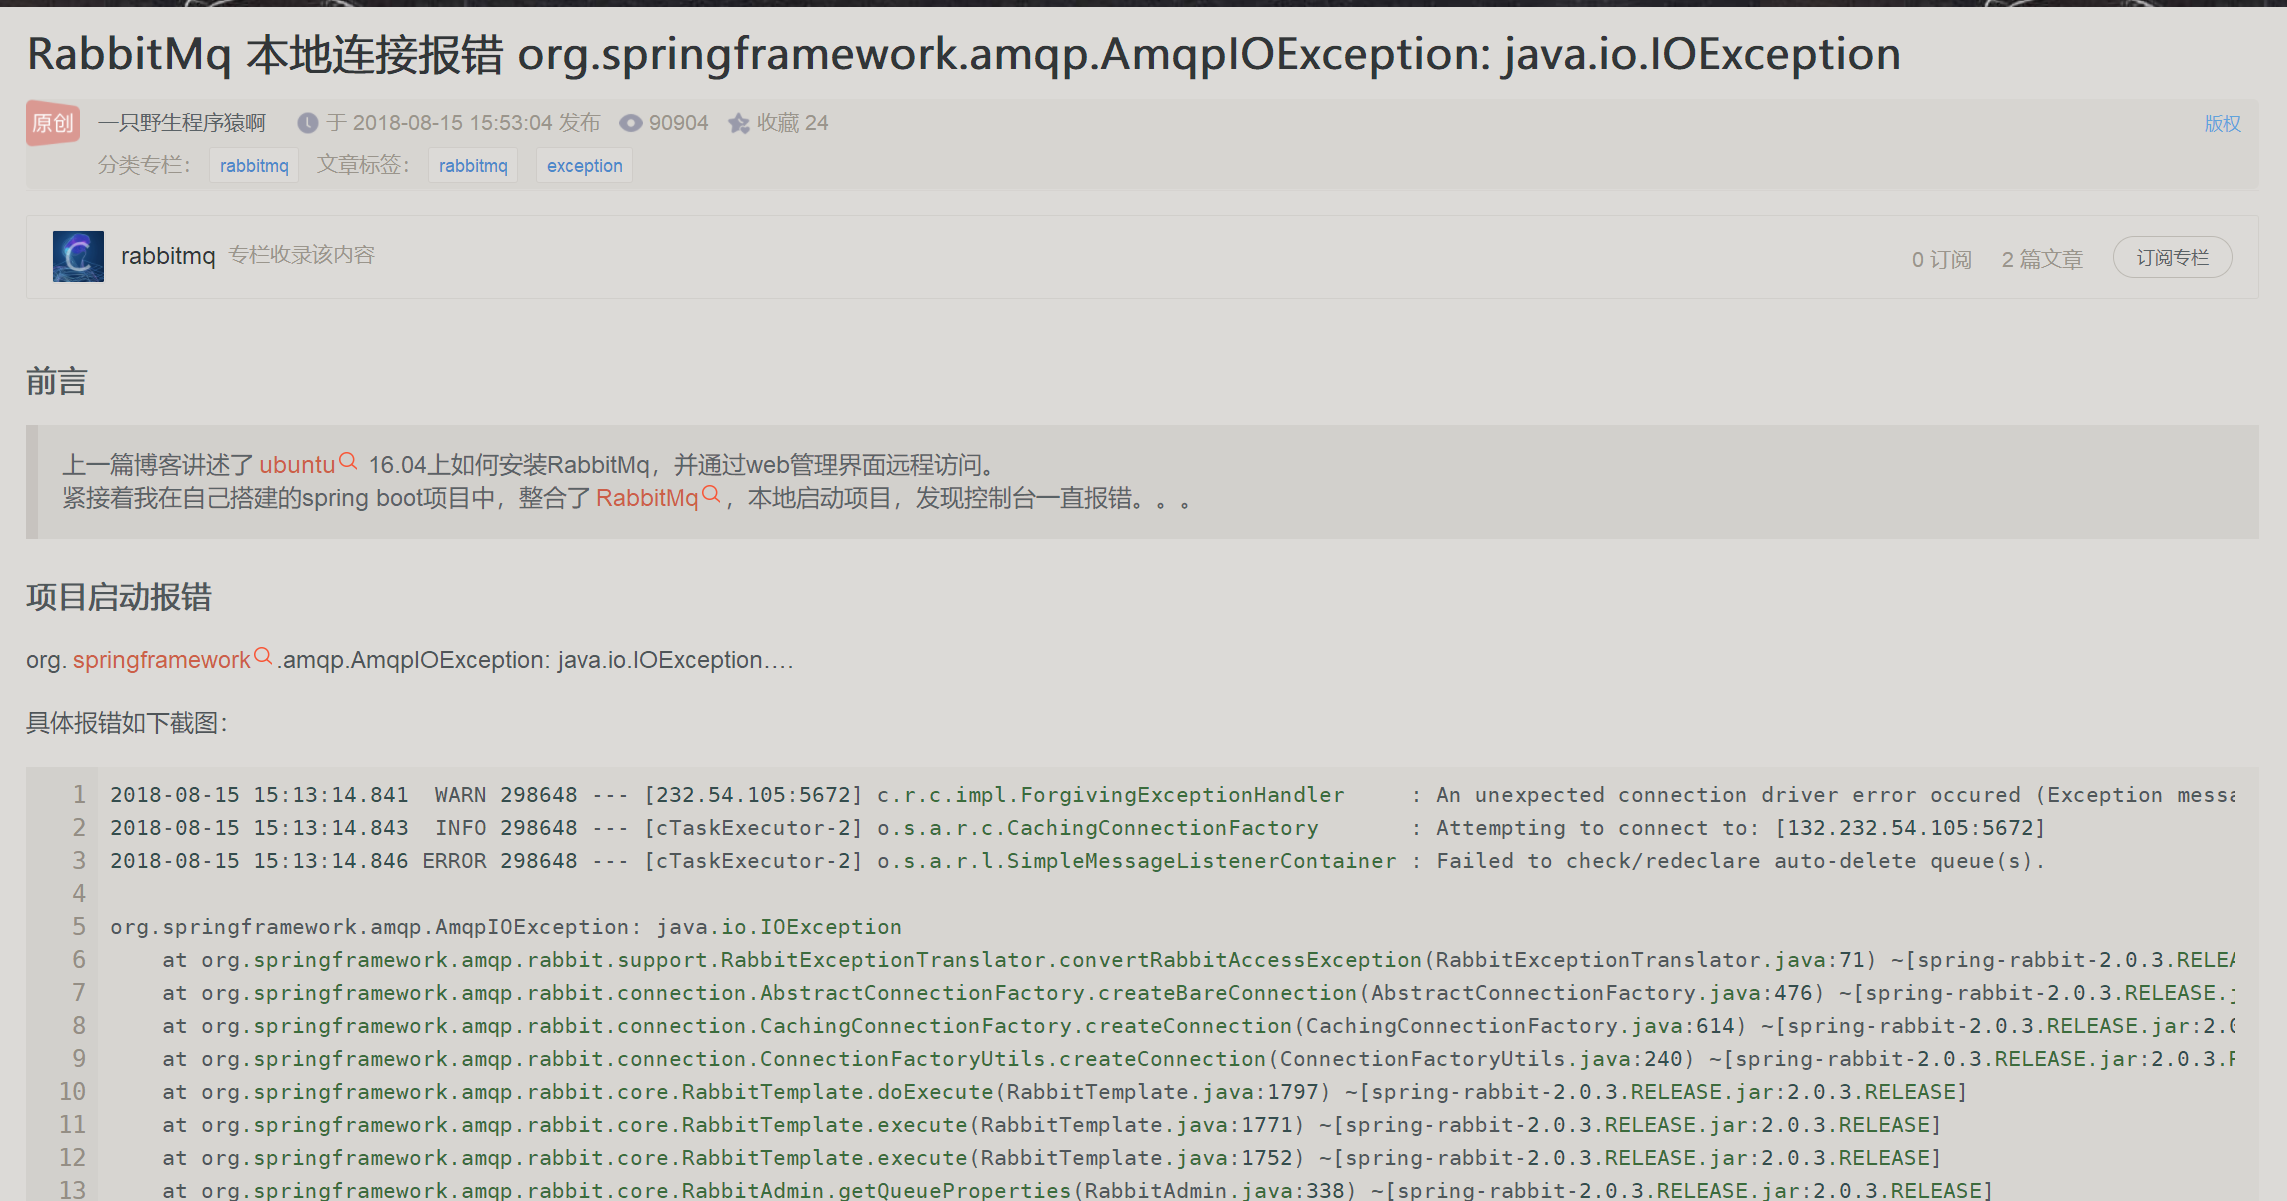Image resolution: width=2287 pixels, height=1201 pixels.
Task: Click the search icon after RabbitMq
Action: click(711, 494)
